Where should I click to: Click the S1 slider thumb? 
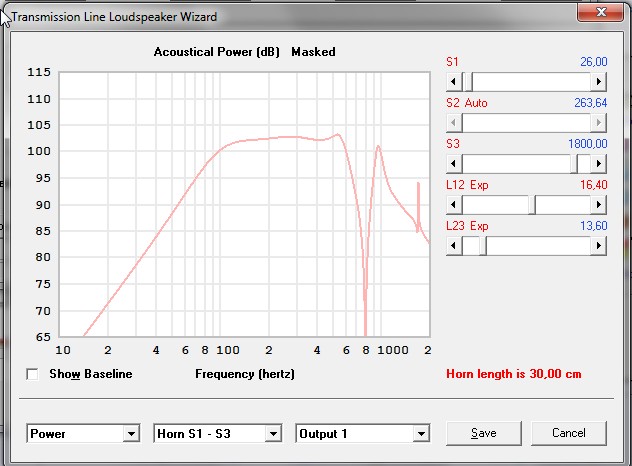(468, 82)
